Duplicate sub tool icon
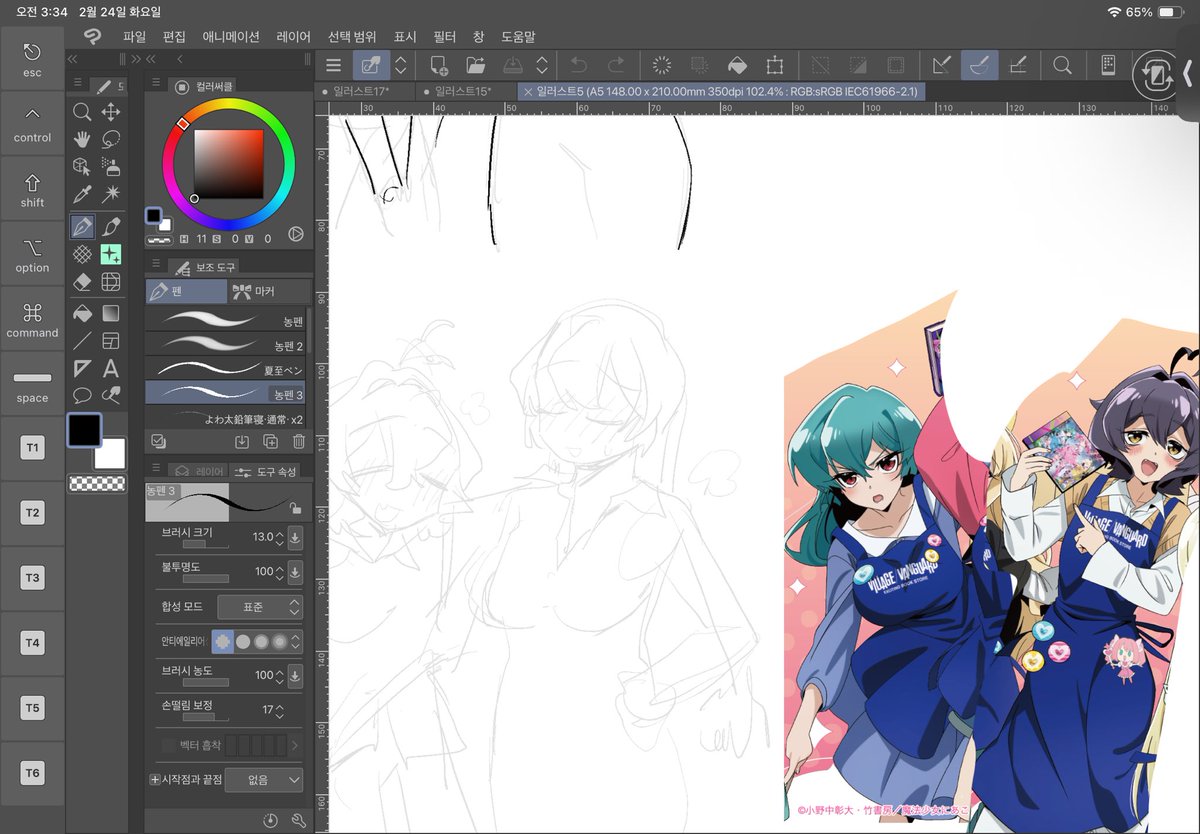The image size is (1200, 834). point(270,441)
